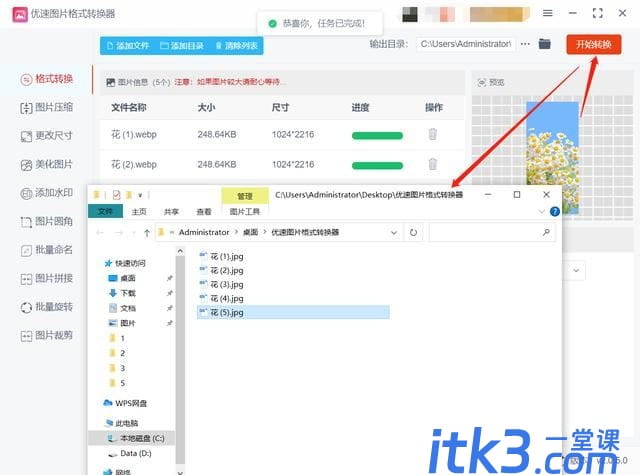Screen dimensions: 640x475
Task: Click the 花 (2).webp progress bar
Action: (x=377, y=165)
